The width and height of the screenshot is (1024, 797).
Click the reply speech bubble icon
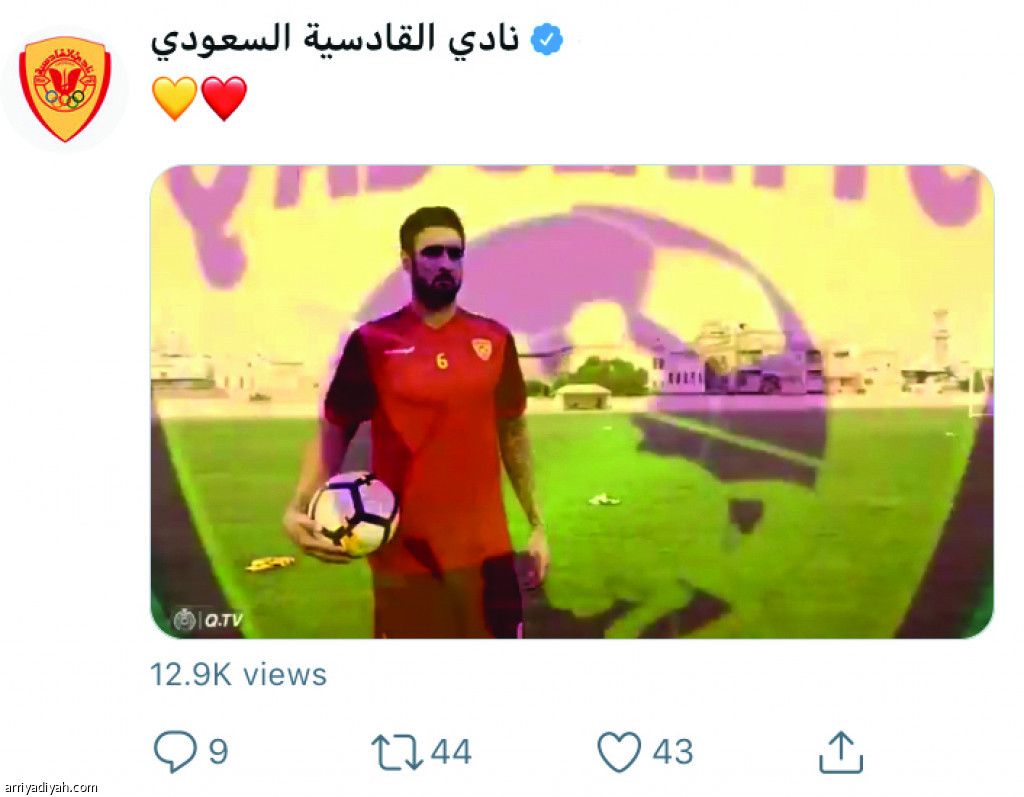(x=175, y=751)
